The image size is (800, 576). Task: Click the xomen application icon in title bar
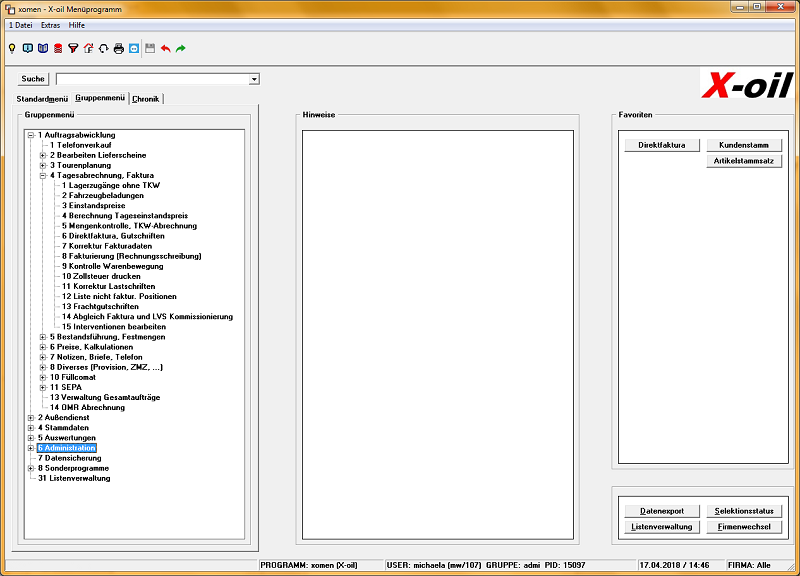tap(10, 9)
